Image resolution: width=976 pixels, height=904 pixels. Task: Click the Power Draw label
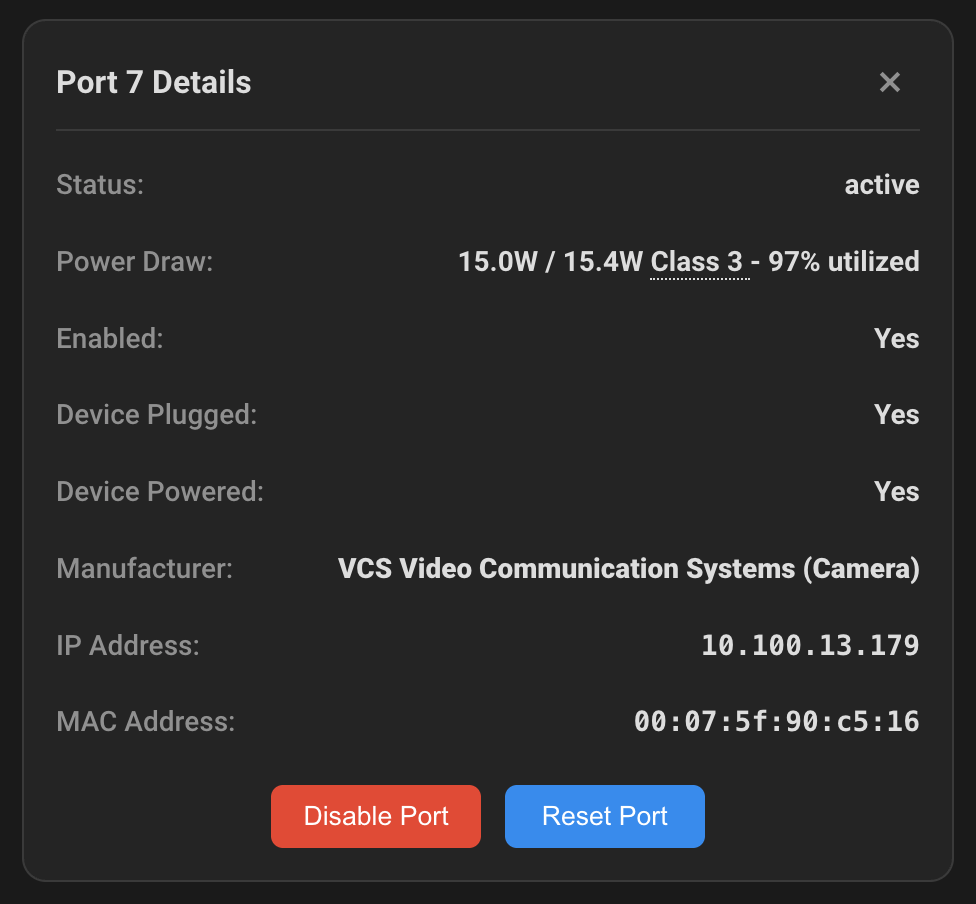(134, 261)
